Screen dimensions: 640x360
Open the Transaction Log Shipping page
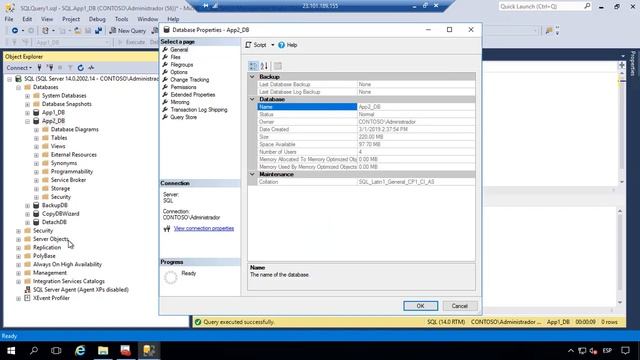point(199,110)
